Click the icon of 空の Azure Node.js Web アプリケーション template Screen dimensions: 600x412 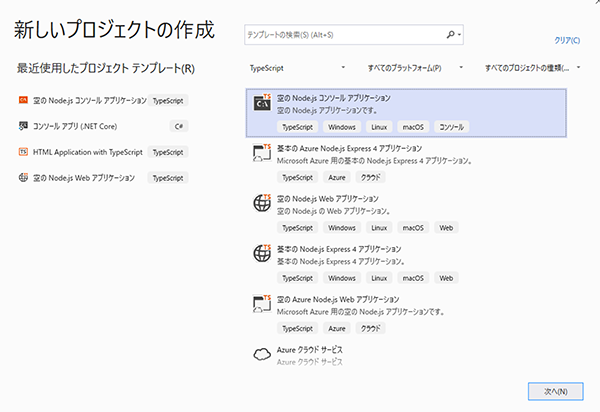262,303
